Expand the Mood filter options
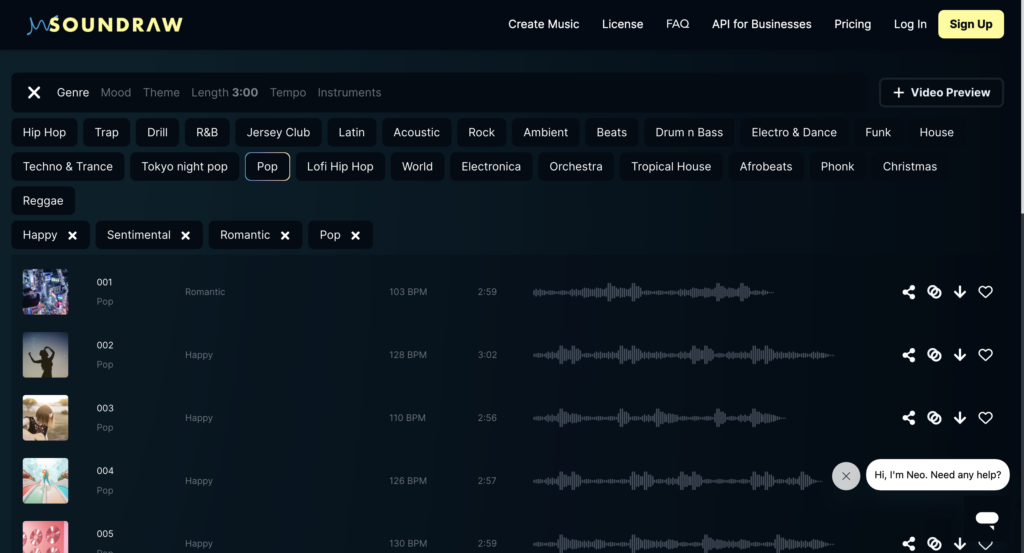The height and width of the screenshot is (553, 1024). pos(116,92)
